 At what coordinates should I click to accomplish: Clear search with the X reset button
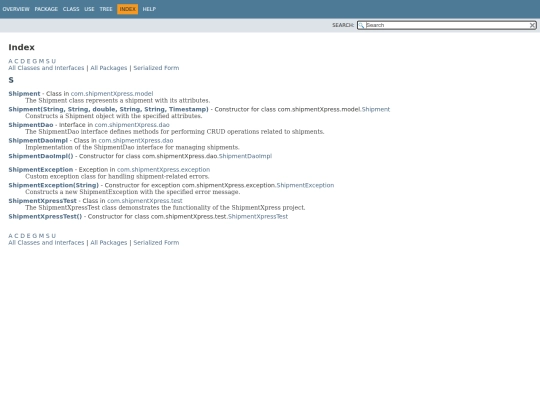(532, 25)
